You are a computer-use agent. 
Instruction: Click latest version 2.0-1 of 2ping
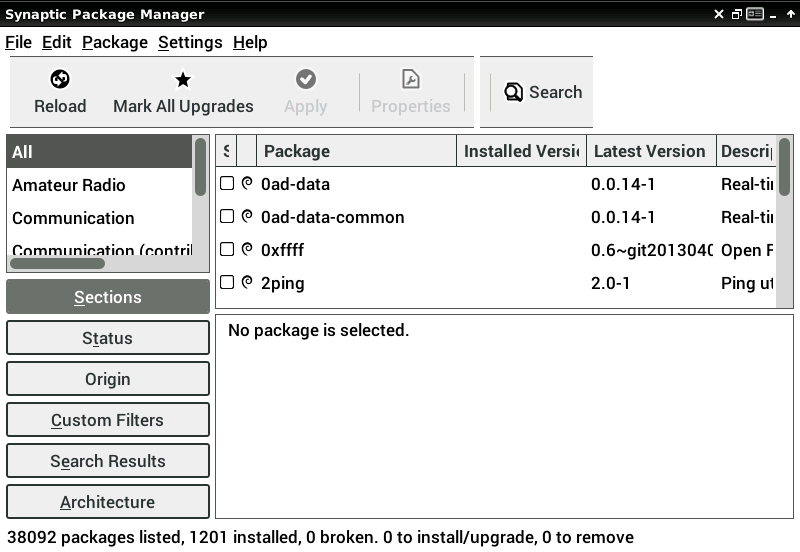tap(610, 283)
